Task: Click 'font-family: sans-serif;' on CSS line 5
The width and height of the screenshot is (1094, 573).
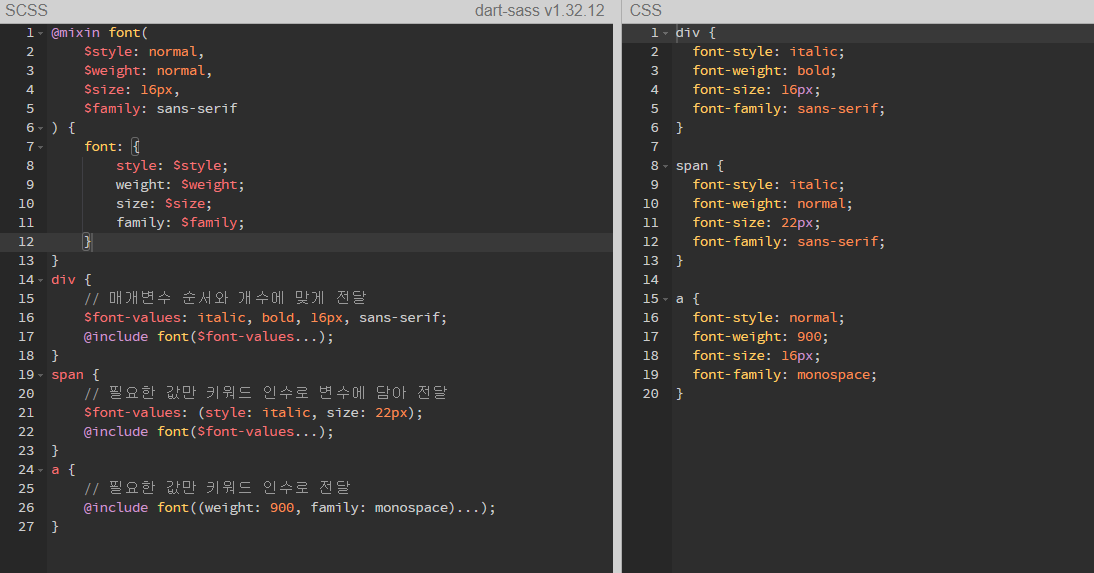Action: (x=788, y=109)
